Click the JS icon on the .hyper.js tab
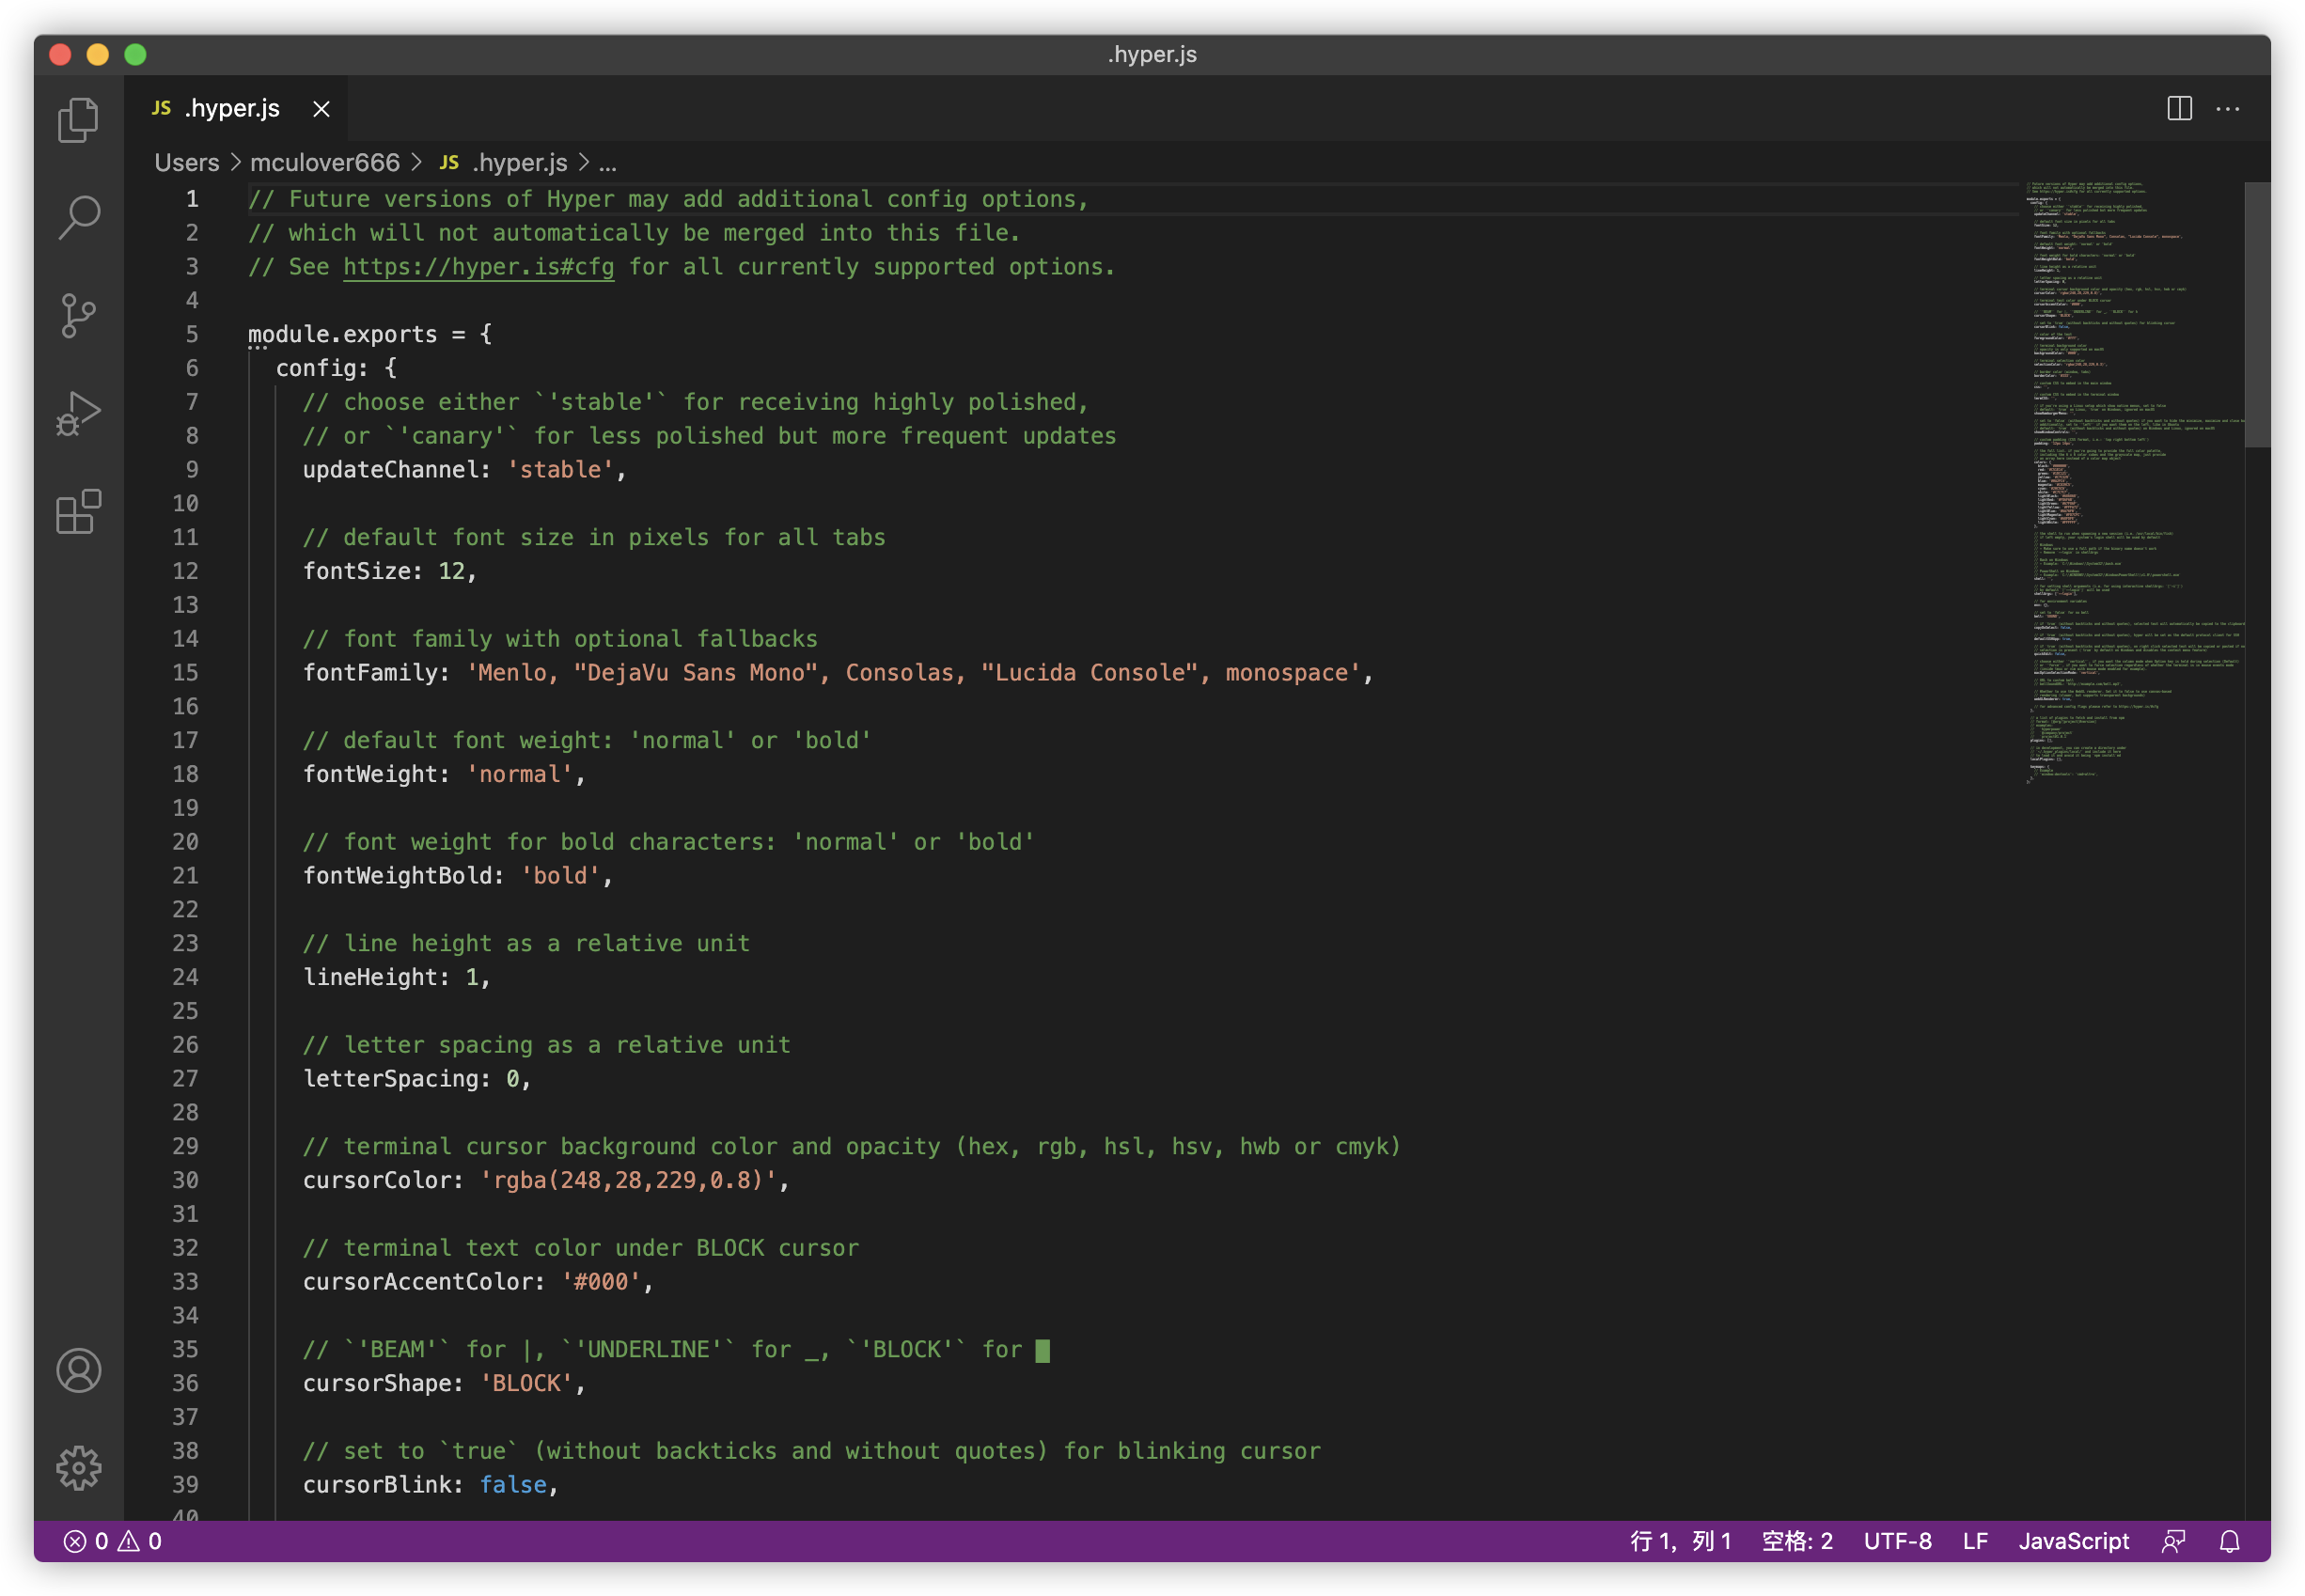This screenshot has width=2305, height=1596. coord(161,108)
